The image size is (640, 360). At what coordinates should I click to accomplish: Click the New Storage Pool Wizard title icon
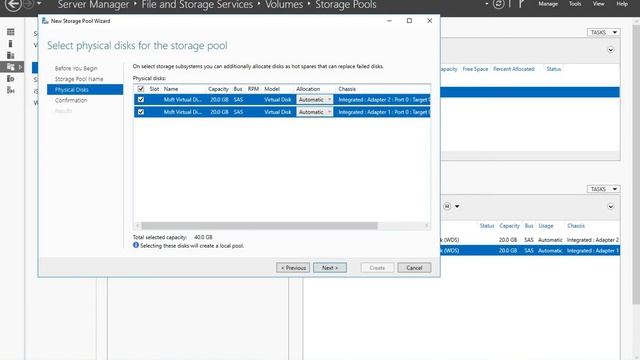pyautogui.click(x=45, y=21)
